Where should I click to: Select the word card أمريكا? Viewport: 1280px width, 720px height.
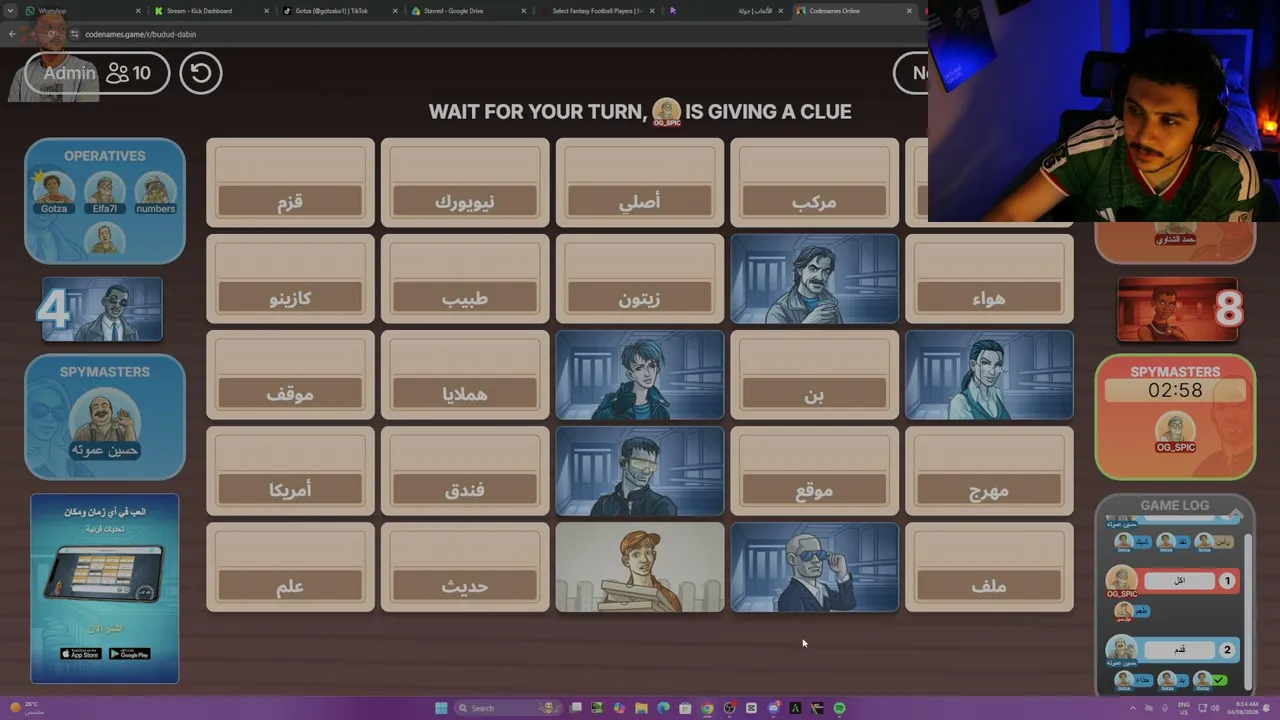pos(290,471)
